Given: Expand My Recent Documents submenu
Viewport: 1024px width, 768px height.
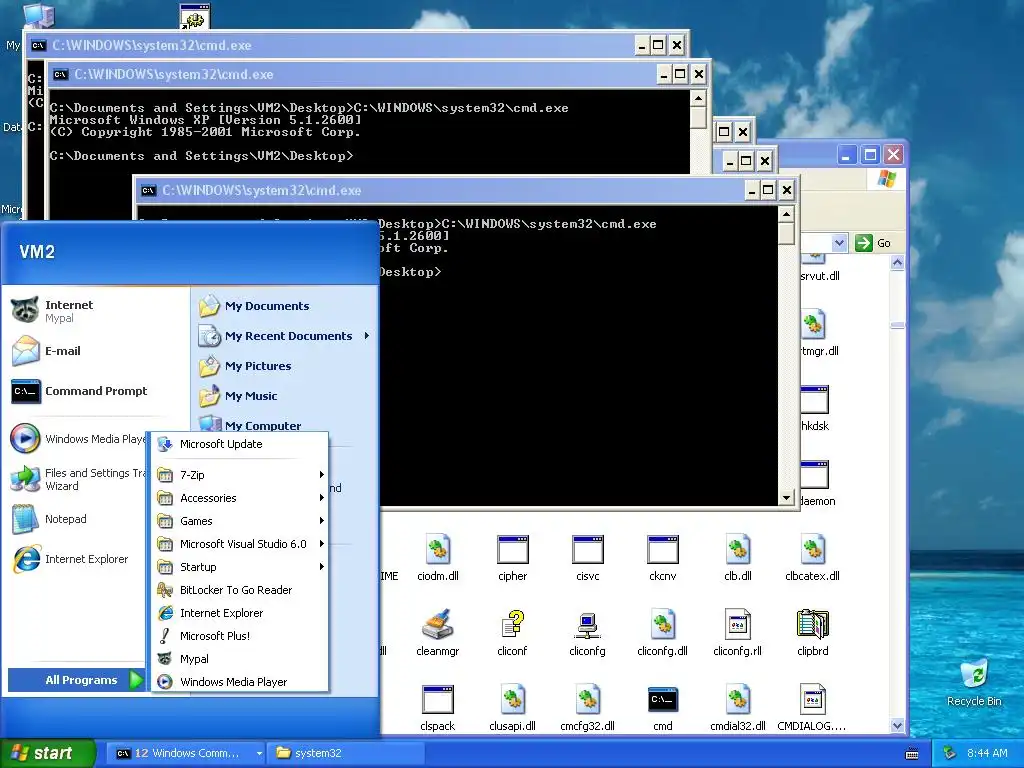Looking at the screenshot, I should click(283, 336).
